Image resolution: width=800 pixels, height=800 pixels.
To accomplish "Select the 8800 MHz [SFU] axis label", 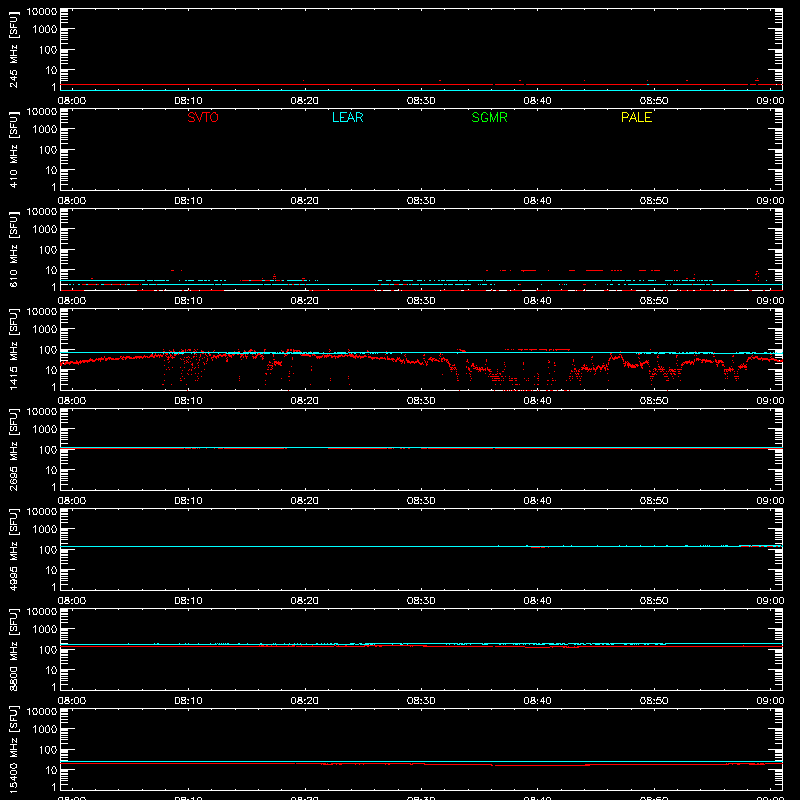I will pyautogui.click(x=14, y=650).
